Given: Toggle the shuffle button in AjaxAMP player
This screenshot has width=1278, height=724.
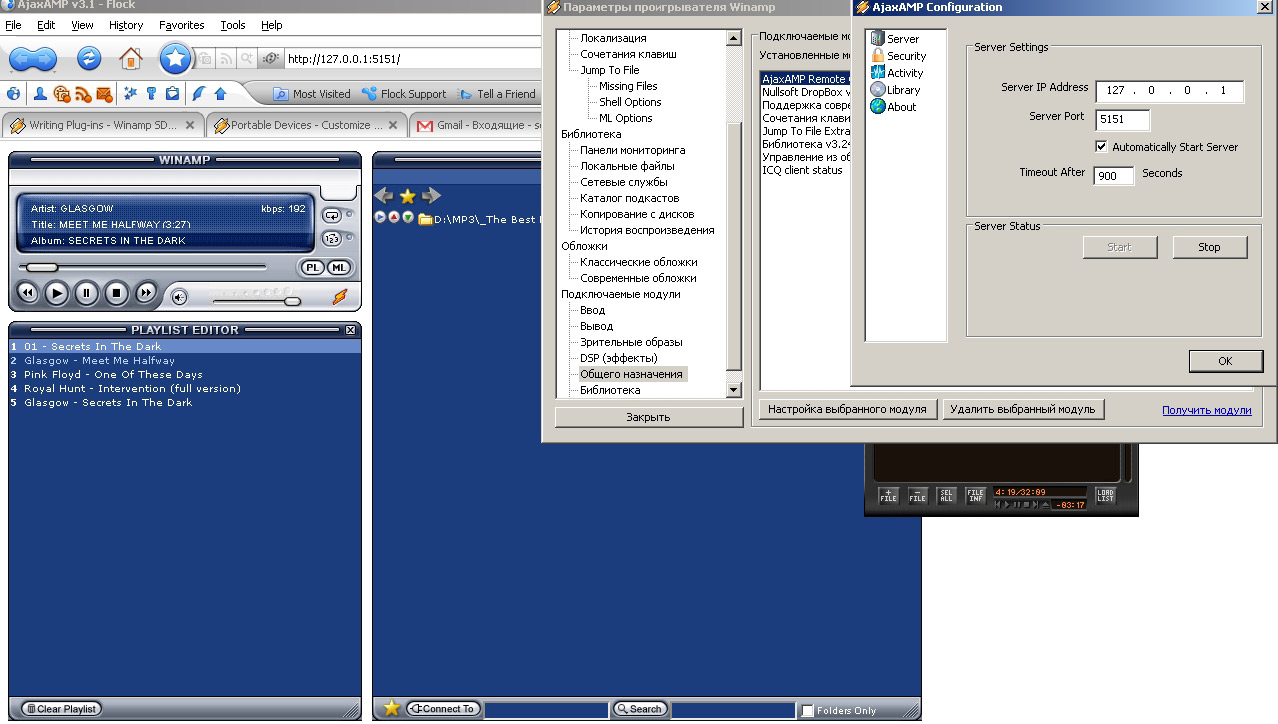Looking at the screenshot, I should [332, 238].
